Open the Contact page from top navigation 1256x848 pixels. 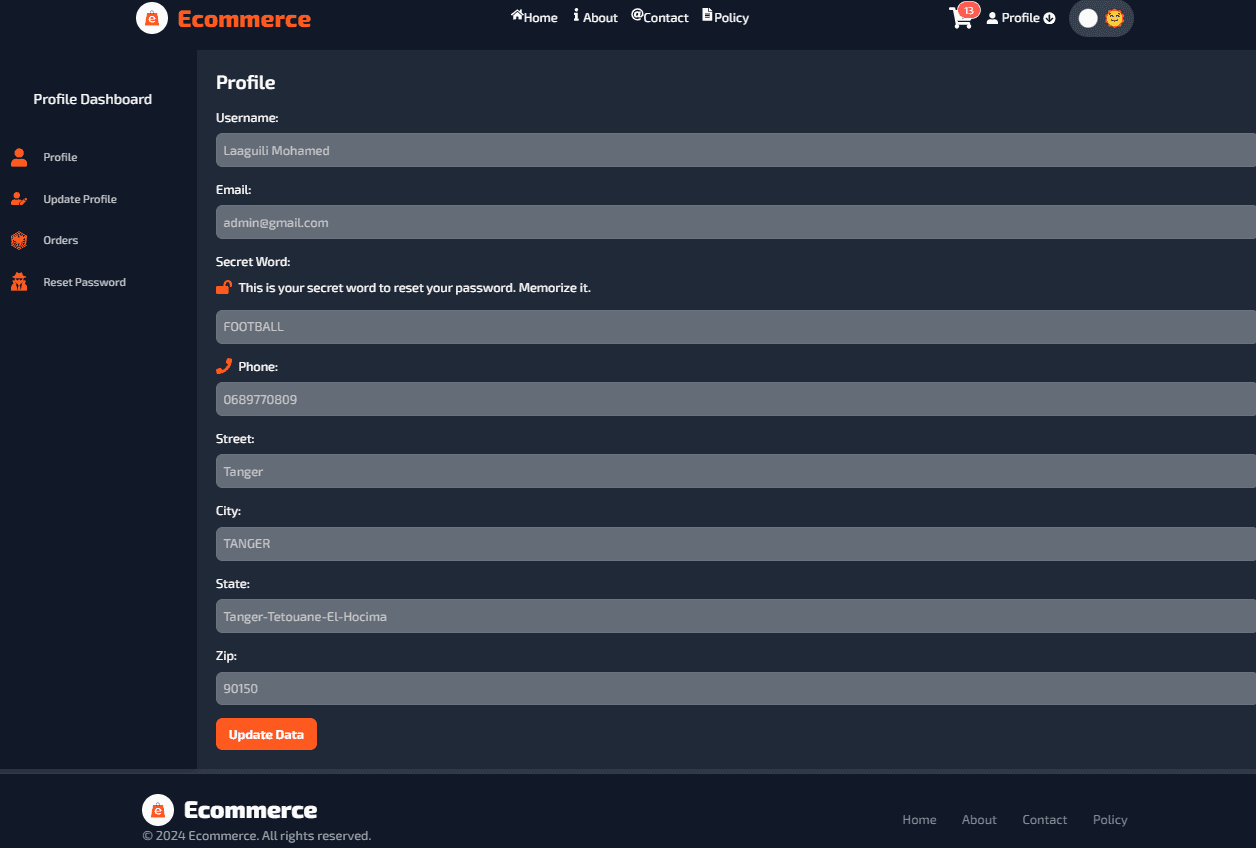pyautogui.click(x=660, y=17)
